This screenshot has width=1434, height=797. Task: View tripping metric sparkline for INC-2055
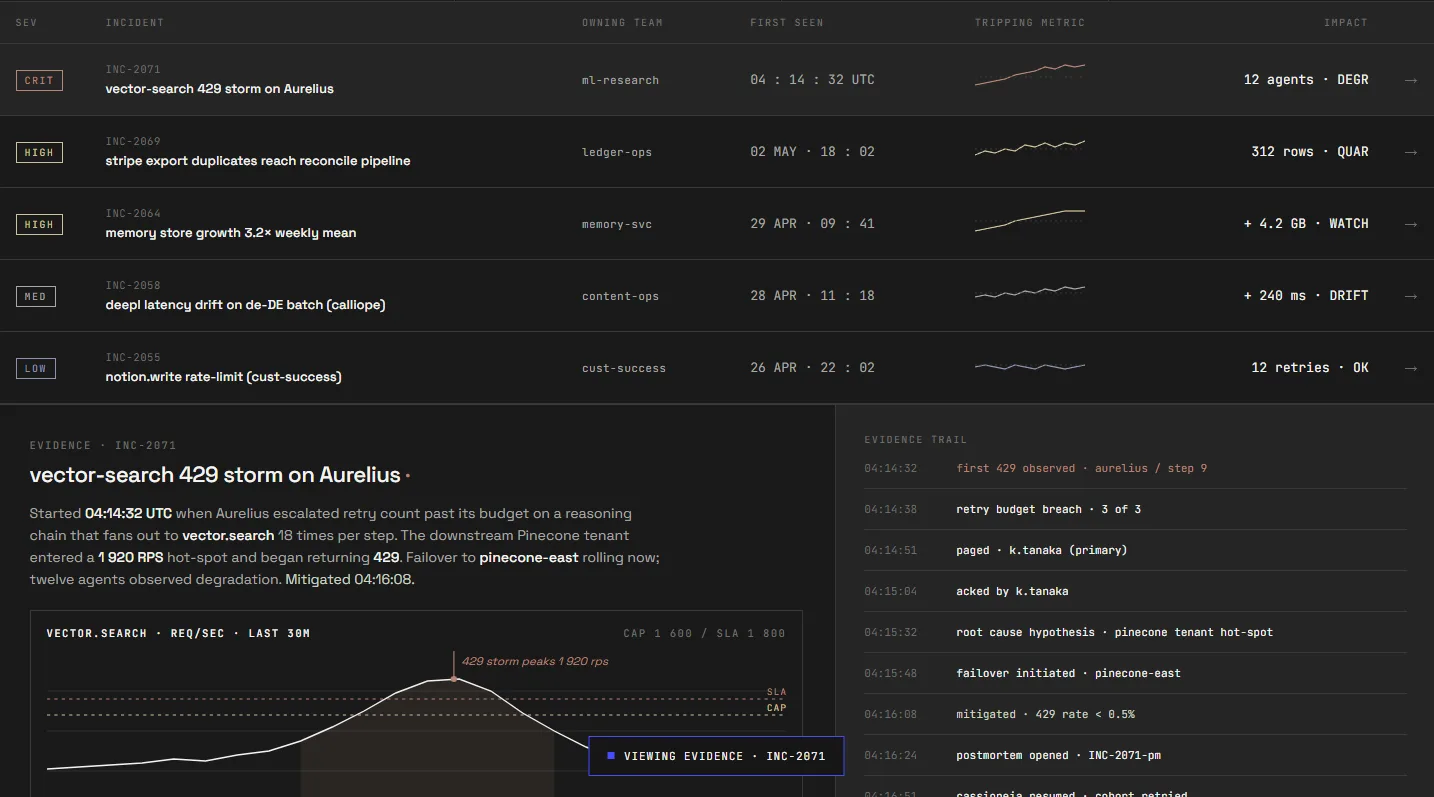[1030, 366]
